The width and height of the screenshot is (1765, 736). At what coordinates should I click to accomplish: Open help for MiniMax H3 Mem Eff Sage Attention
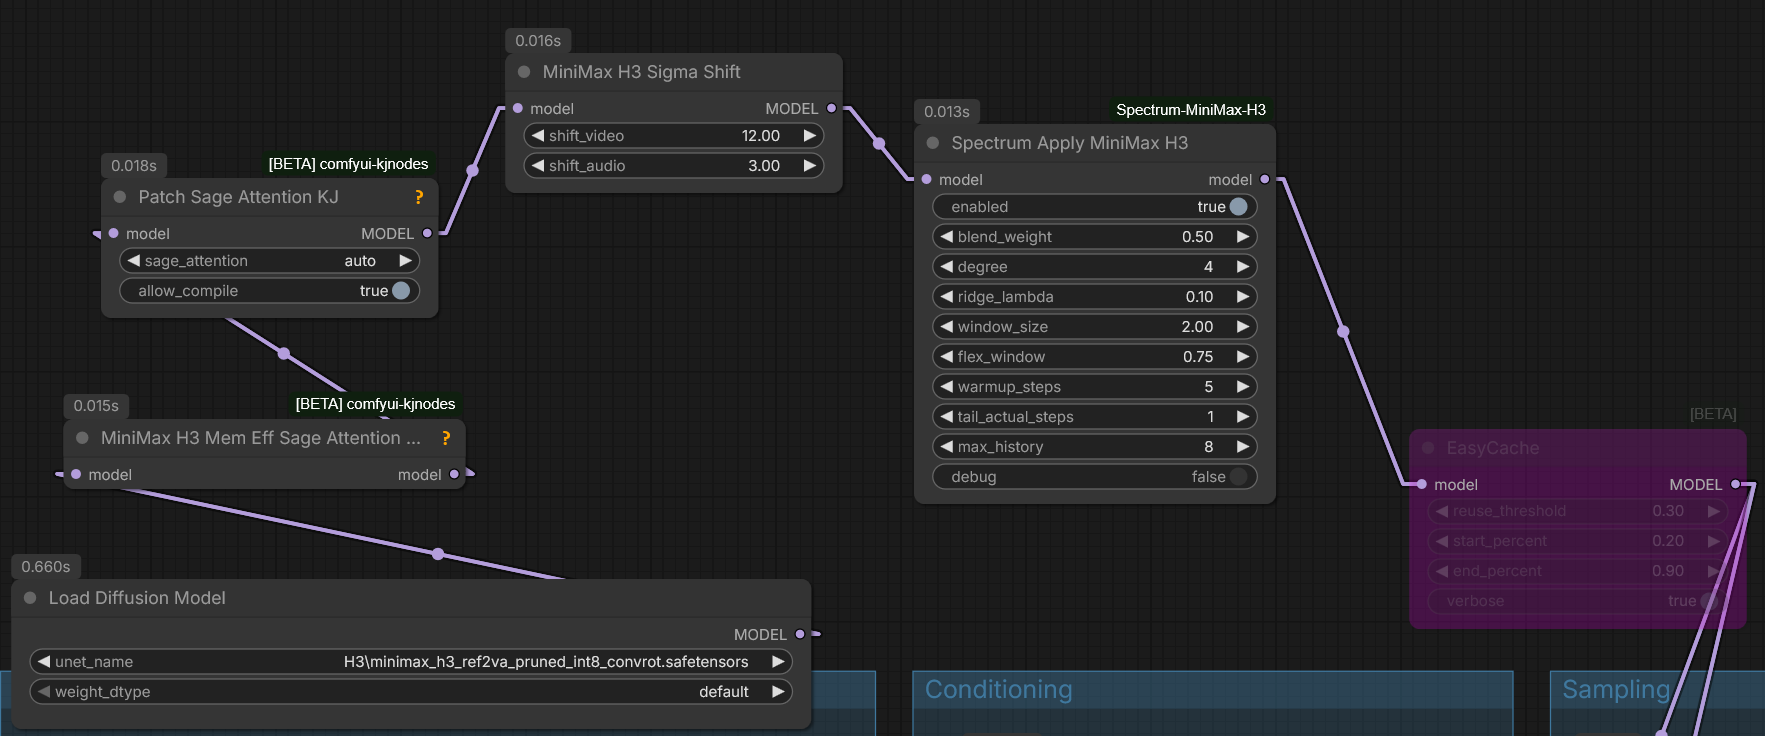tap(446, 438)
